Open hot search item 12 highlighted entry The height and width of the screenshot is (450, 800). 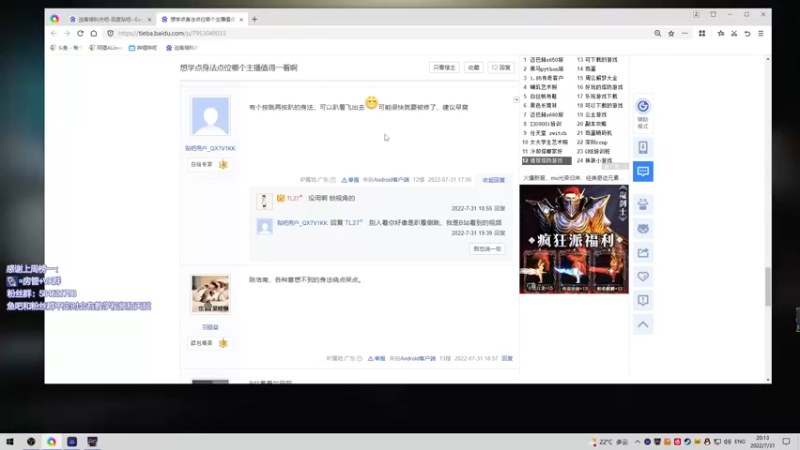click(546, 160)
